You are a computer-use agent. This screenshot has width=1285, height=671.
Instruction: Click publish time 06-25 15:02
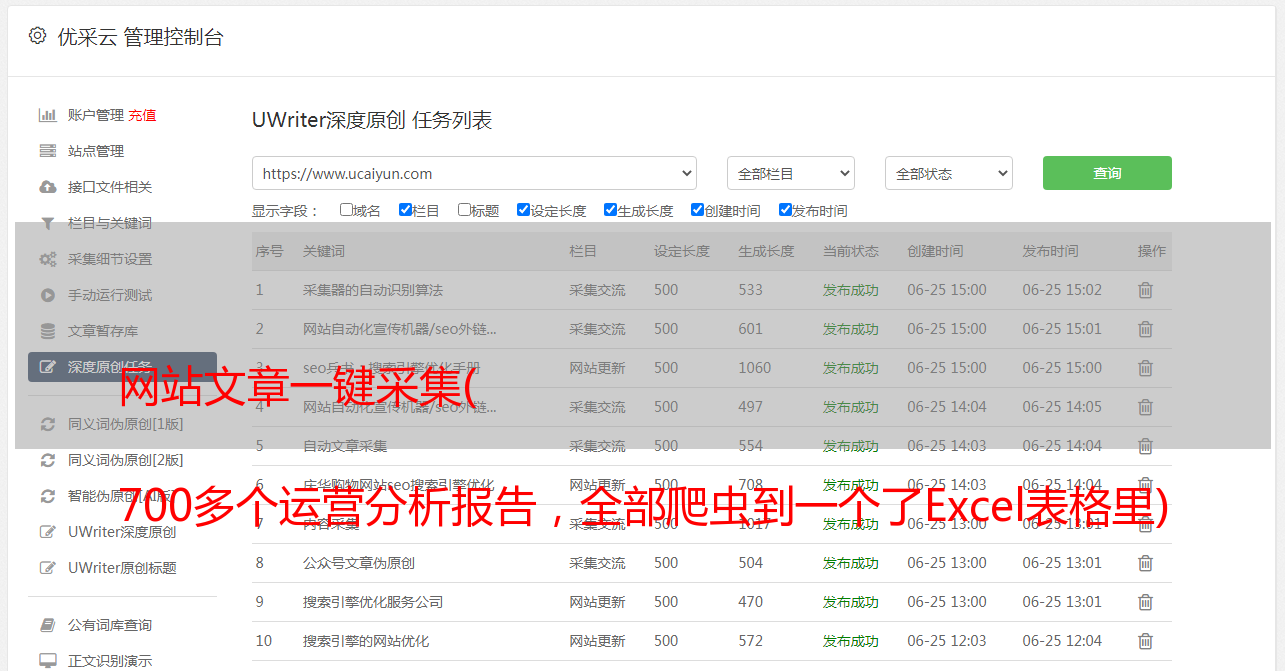point(1062,290)
